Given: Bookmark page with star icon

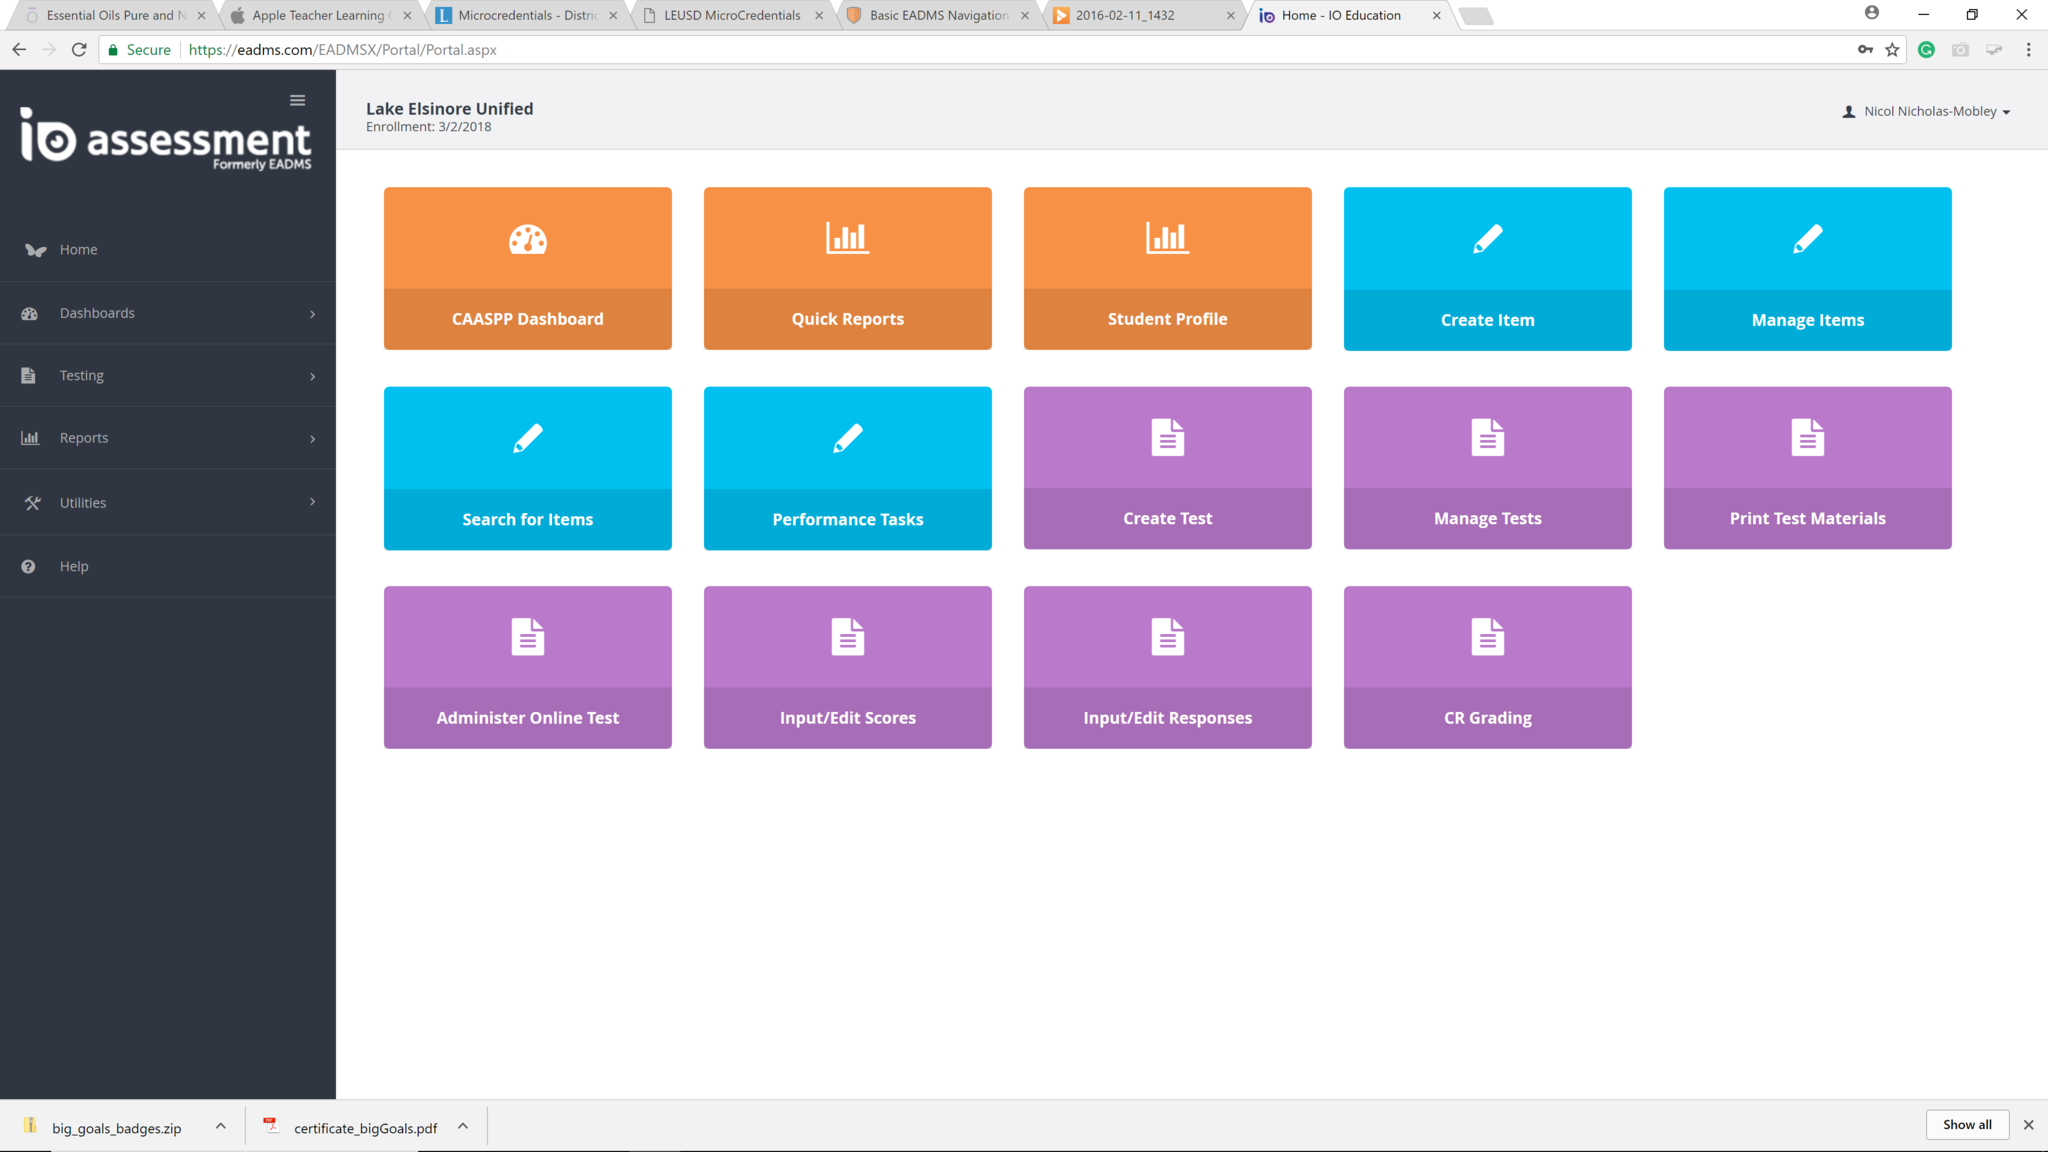Looking at the screenshot, I should click(1892, 50).
